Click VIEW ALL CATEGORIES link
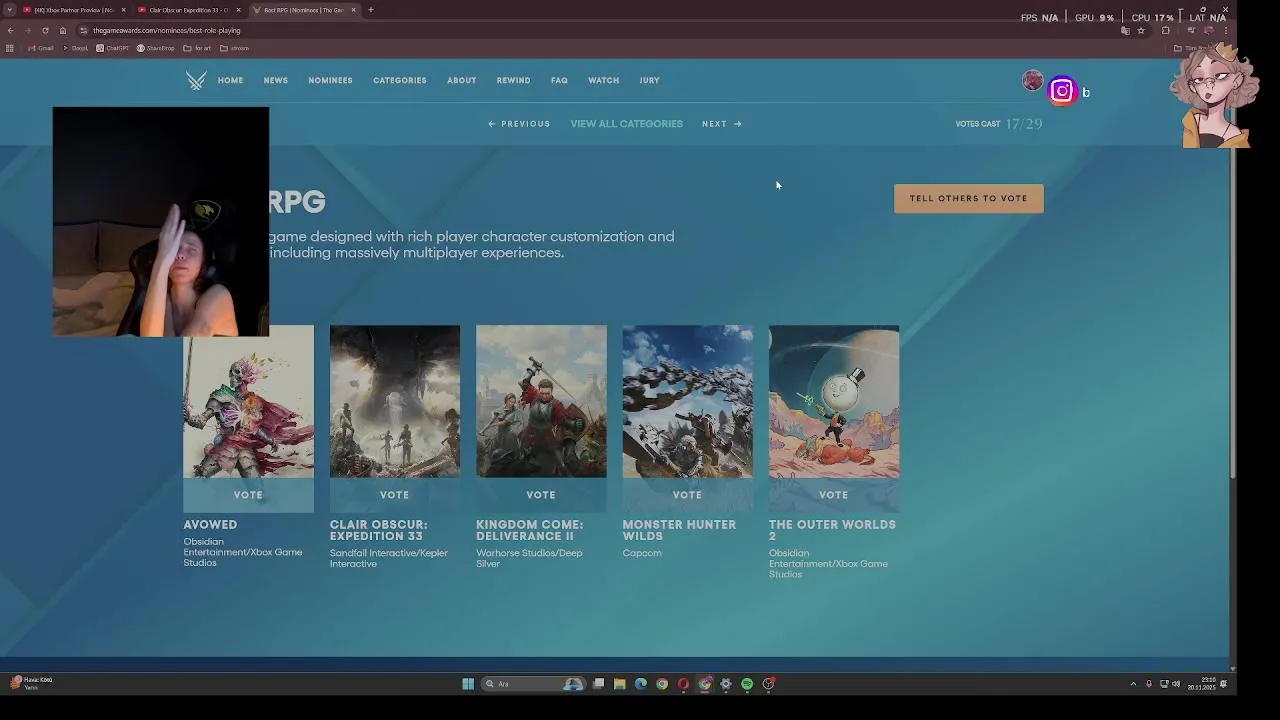Screen dimensions: 1280x720 coord(626,124)
